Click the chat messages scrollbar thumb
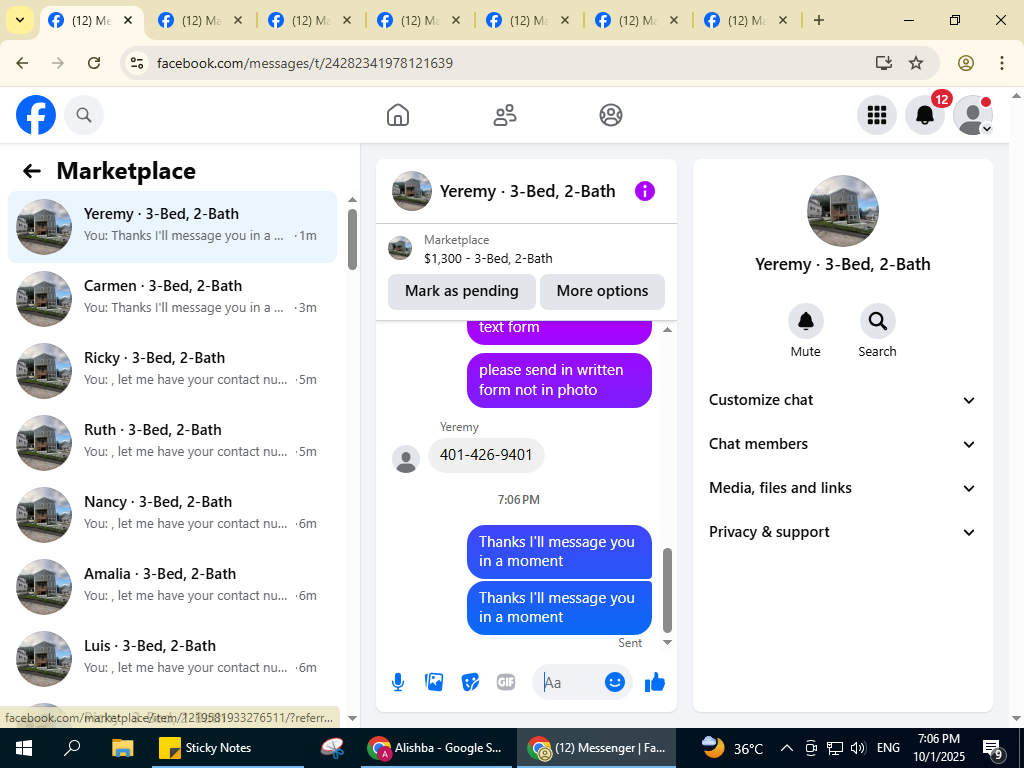Screen dimensions: 1024x768 [667, 590]
